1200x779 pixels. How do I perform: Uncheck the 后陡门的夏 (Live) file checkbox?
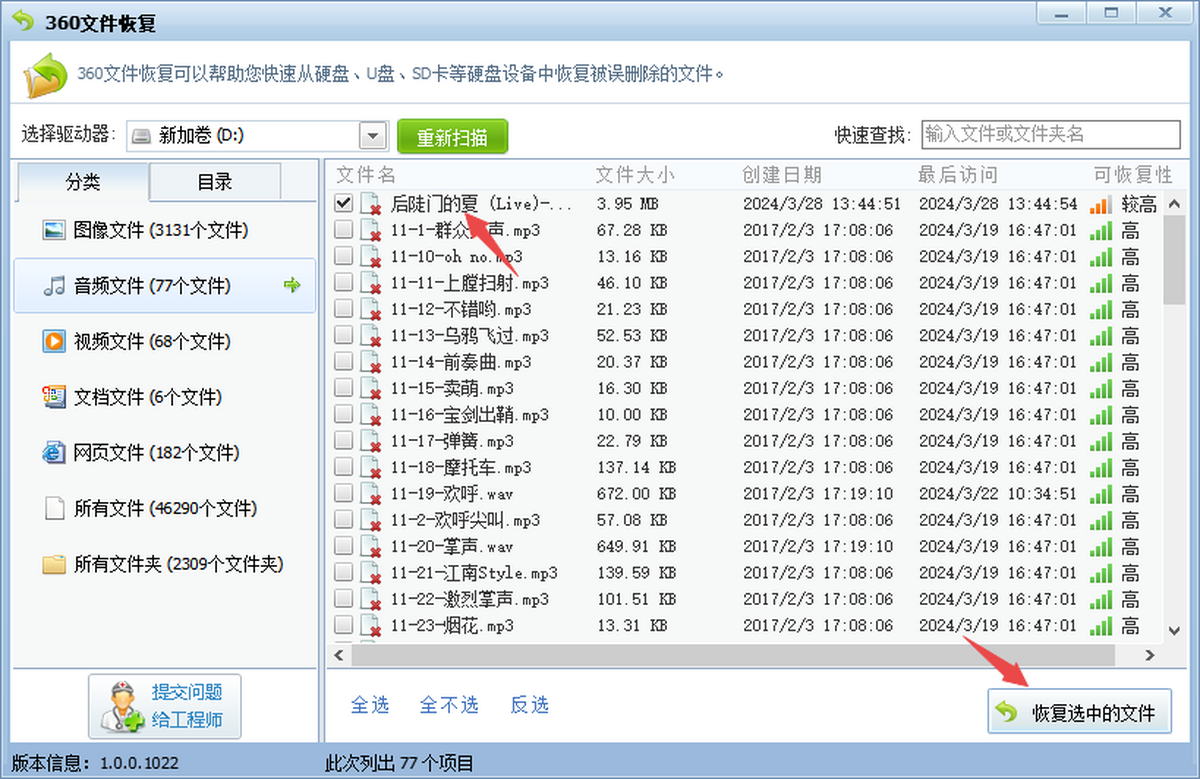tap(344, 204)
